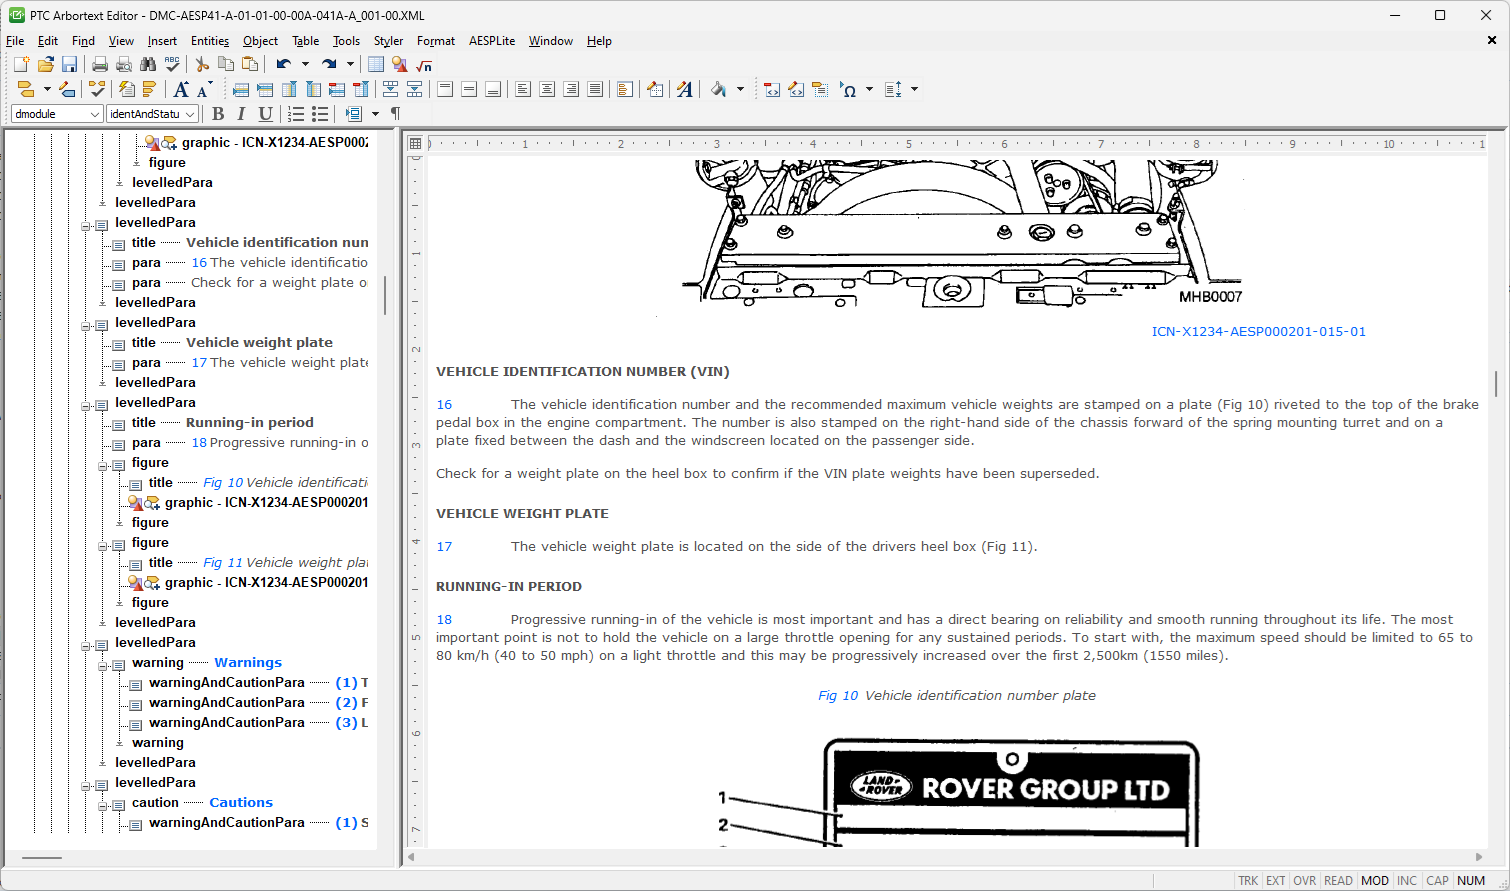The width and height of the screenshot is (1510, 891).
Task: Click the Insert Equation square root icon
Action: coord(424,65)
